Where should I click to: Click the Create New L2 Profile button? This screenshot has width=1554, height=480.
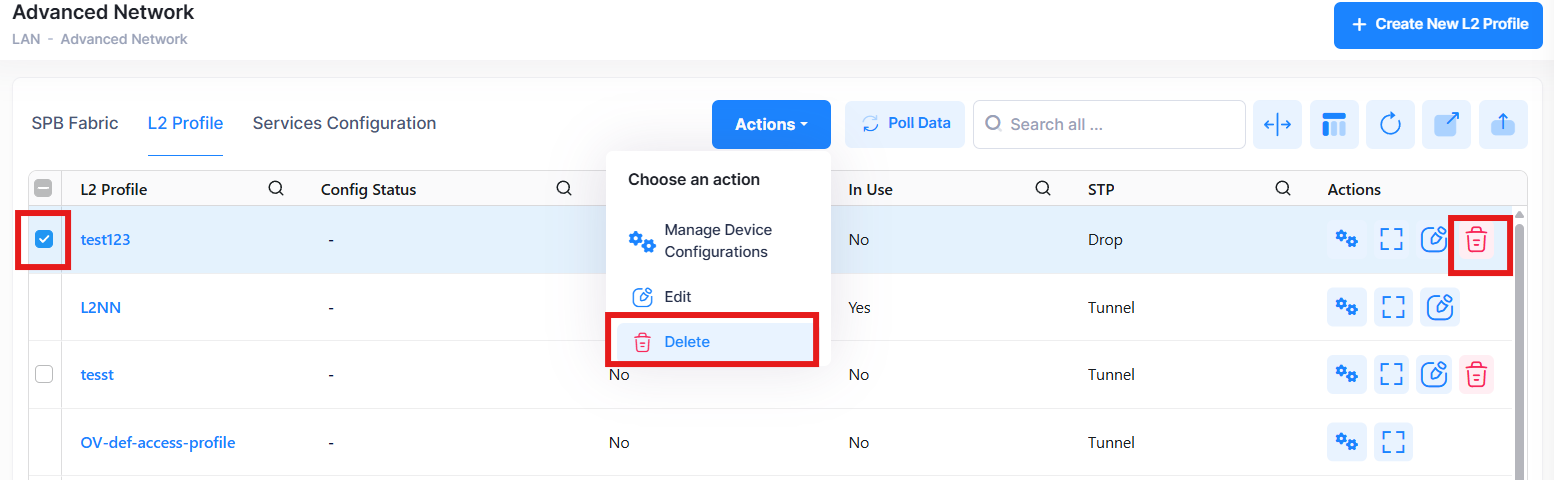coord(1439,24)
